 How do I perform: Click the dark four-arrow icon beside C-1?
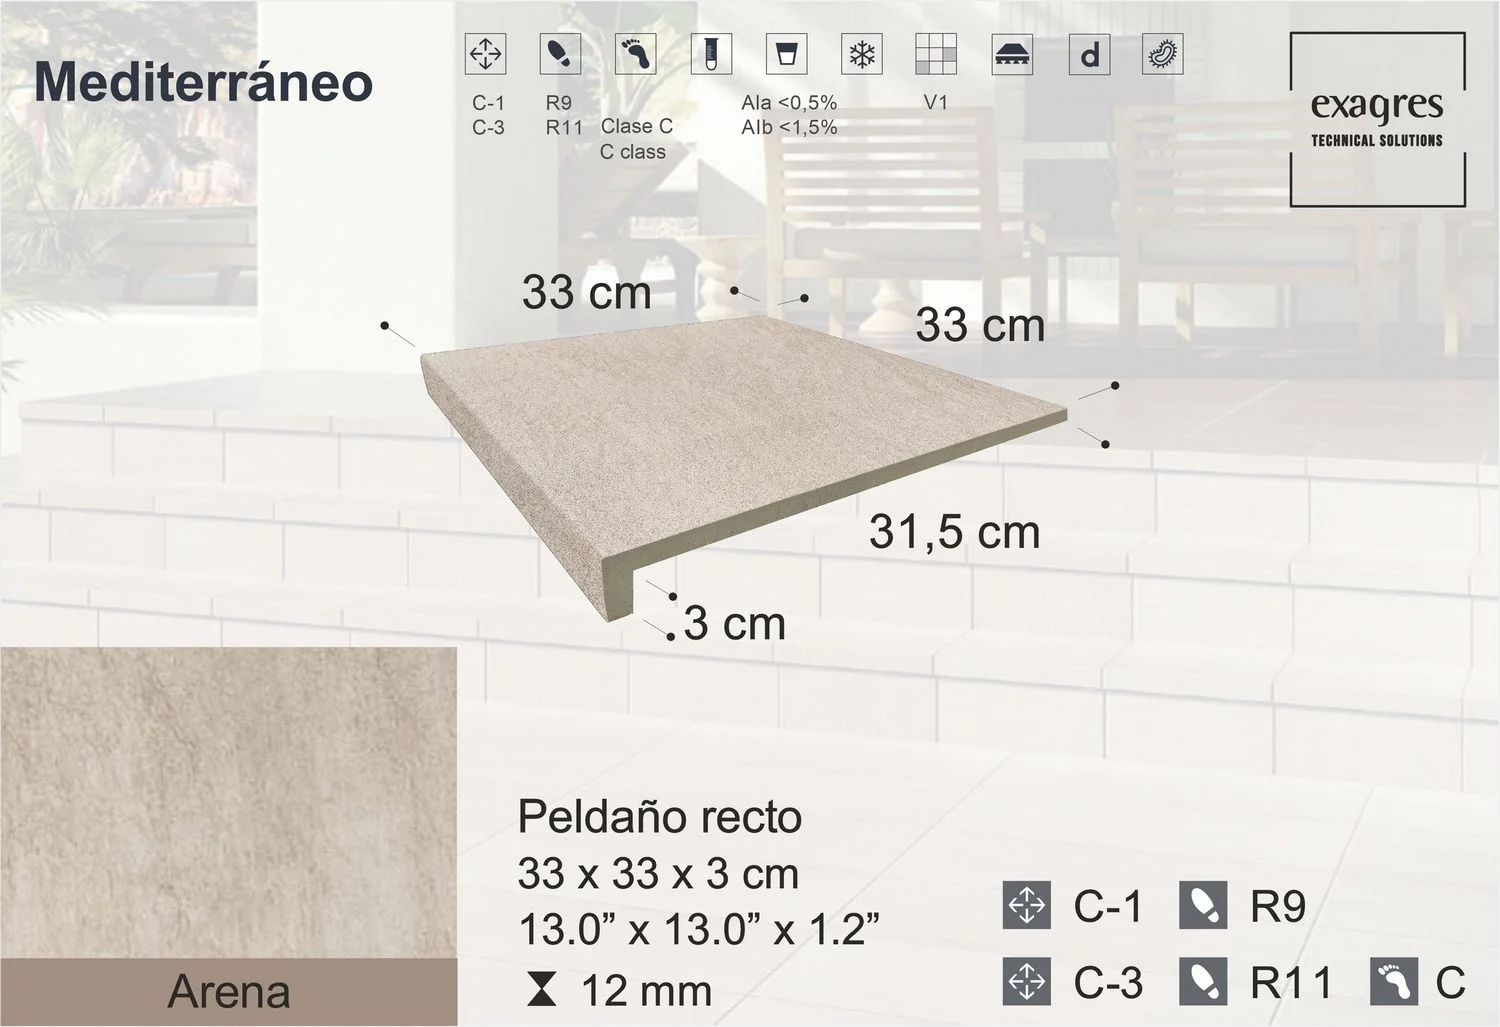tap(1026, 906)
